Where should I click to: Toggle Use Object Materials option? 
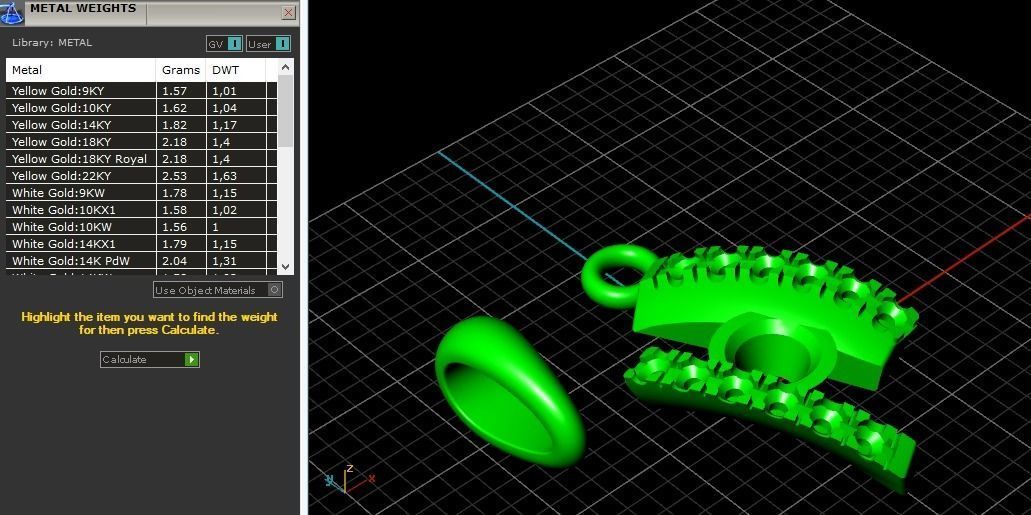tap(218, 290)
